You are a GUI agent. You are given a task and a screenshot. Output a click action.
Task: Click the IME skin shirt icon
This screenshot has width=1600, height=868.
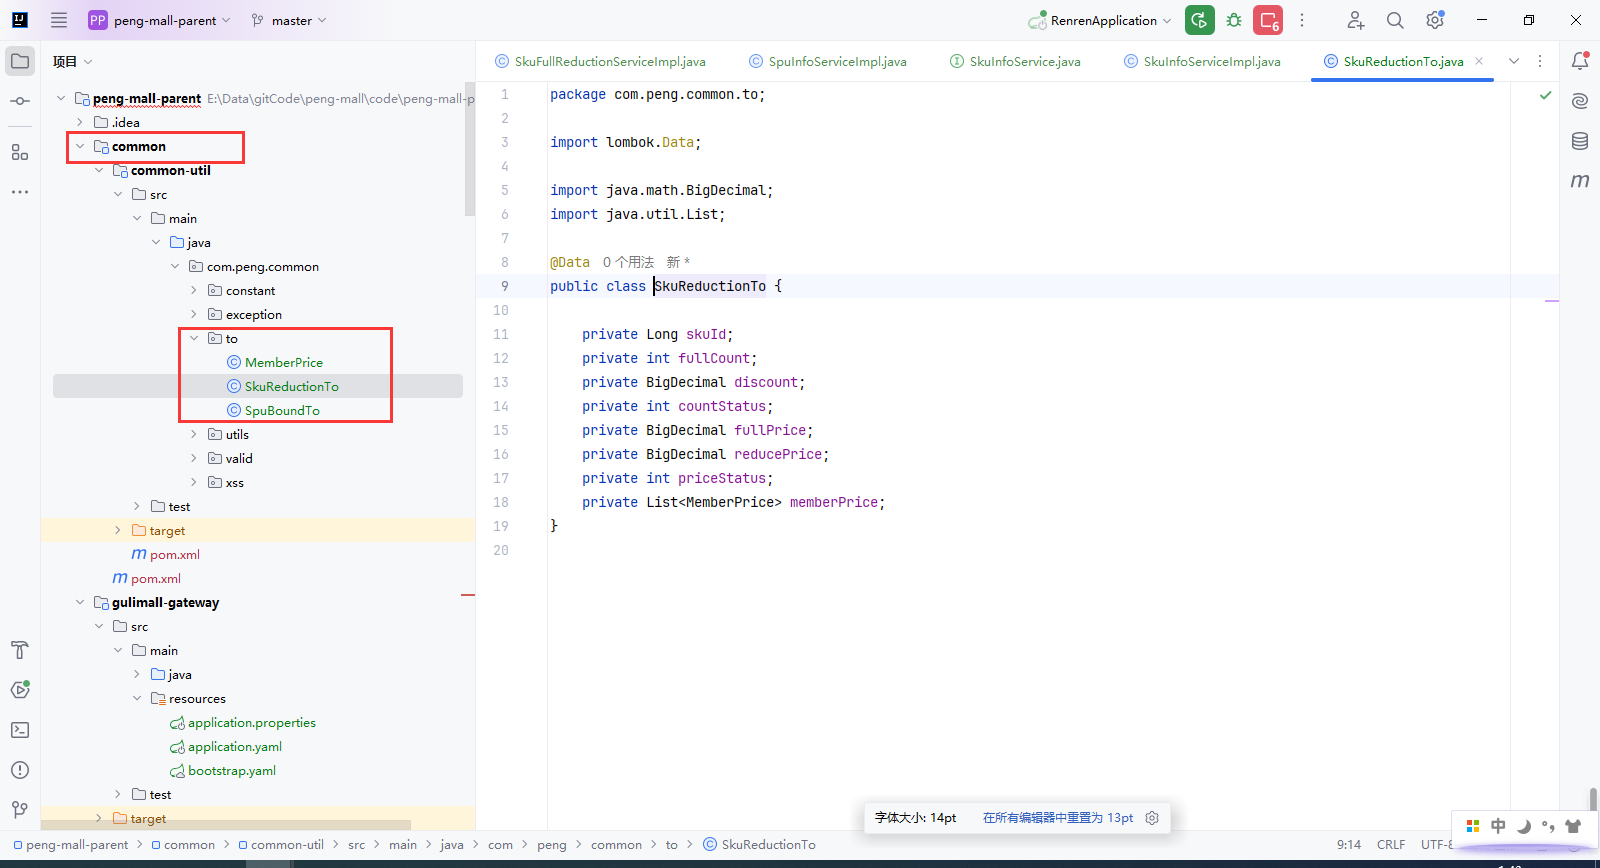tap(1573, 826)
